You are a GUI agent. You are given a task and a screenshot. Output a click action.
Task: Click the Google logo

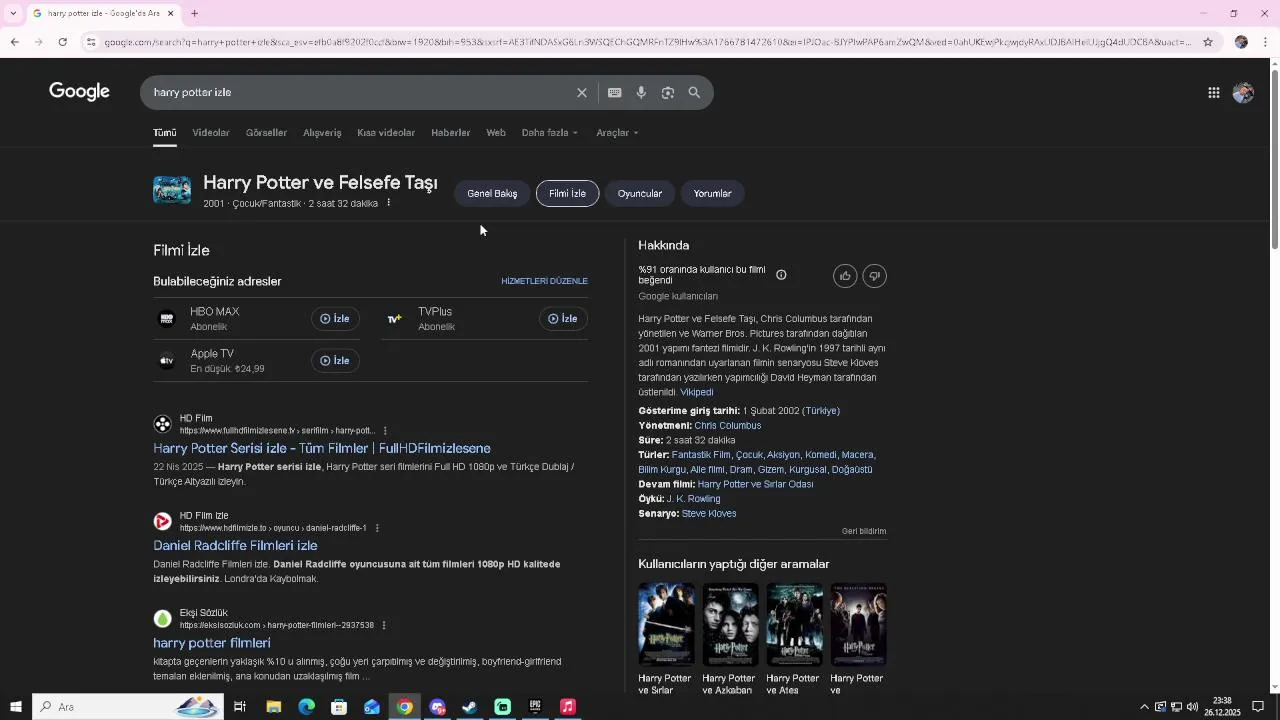point(80,92)
